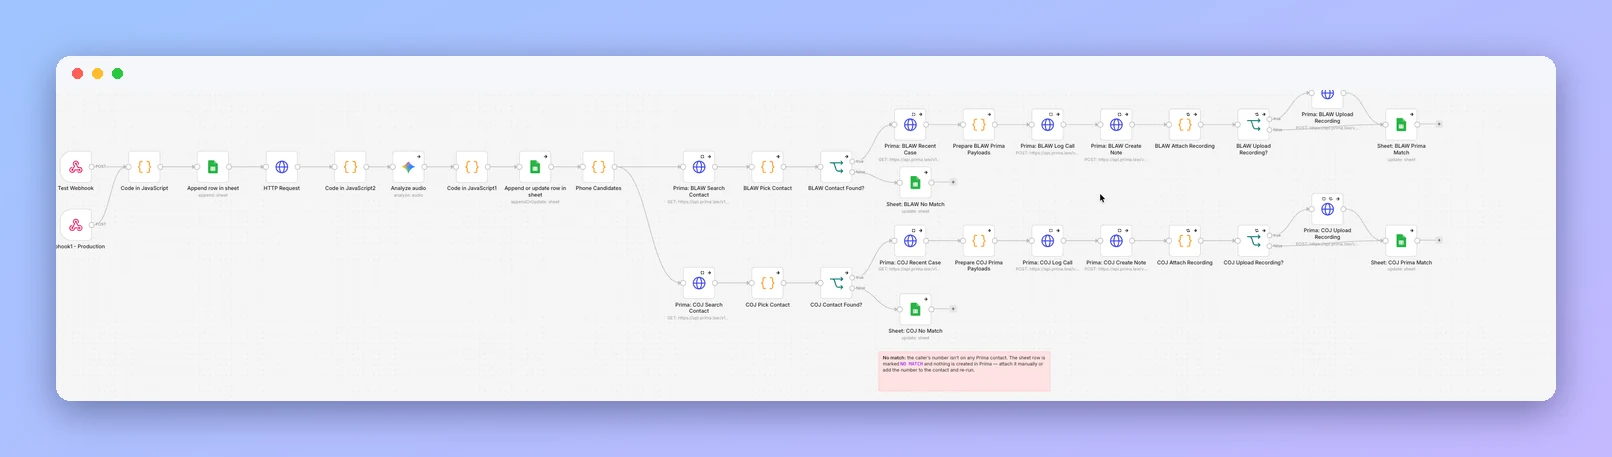Screen dimensions: 1612x457
Task: Open Prima: BLAW Search Contact node
Action: [699, 167]
